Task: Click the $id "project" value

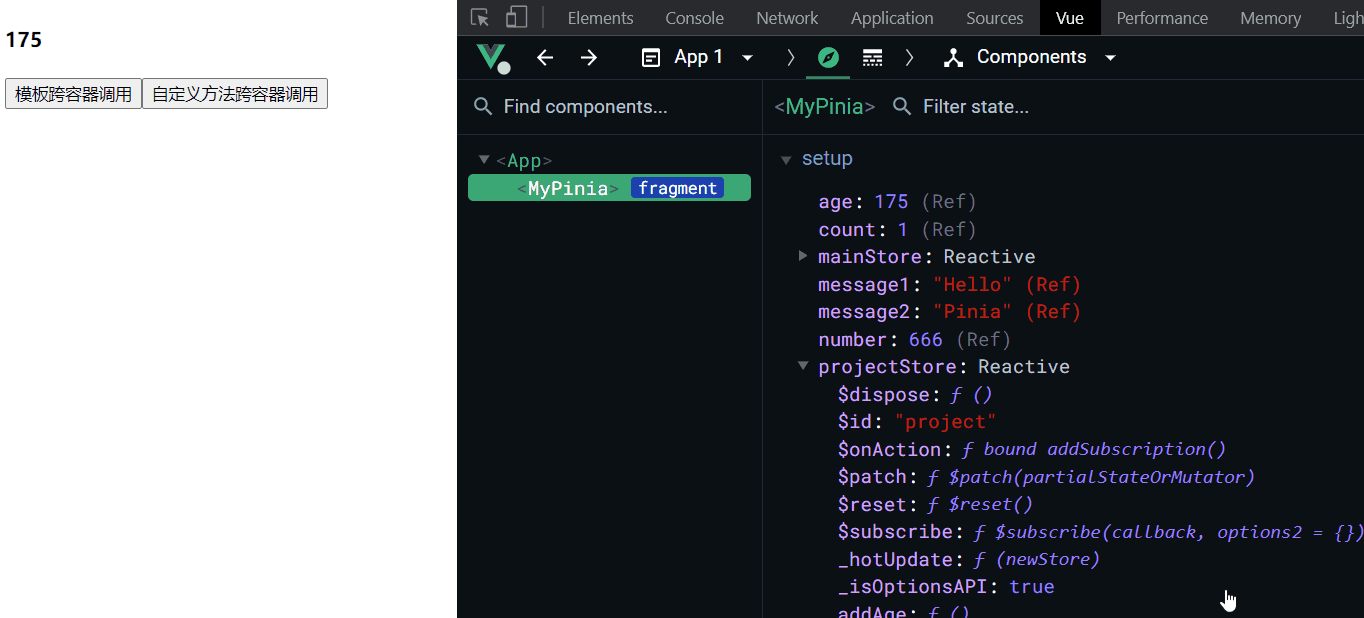Action: coord(946,421)
